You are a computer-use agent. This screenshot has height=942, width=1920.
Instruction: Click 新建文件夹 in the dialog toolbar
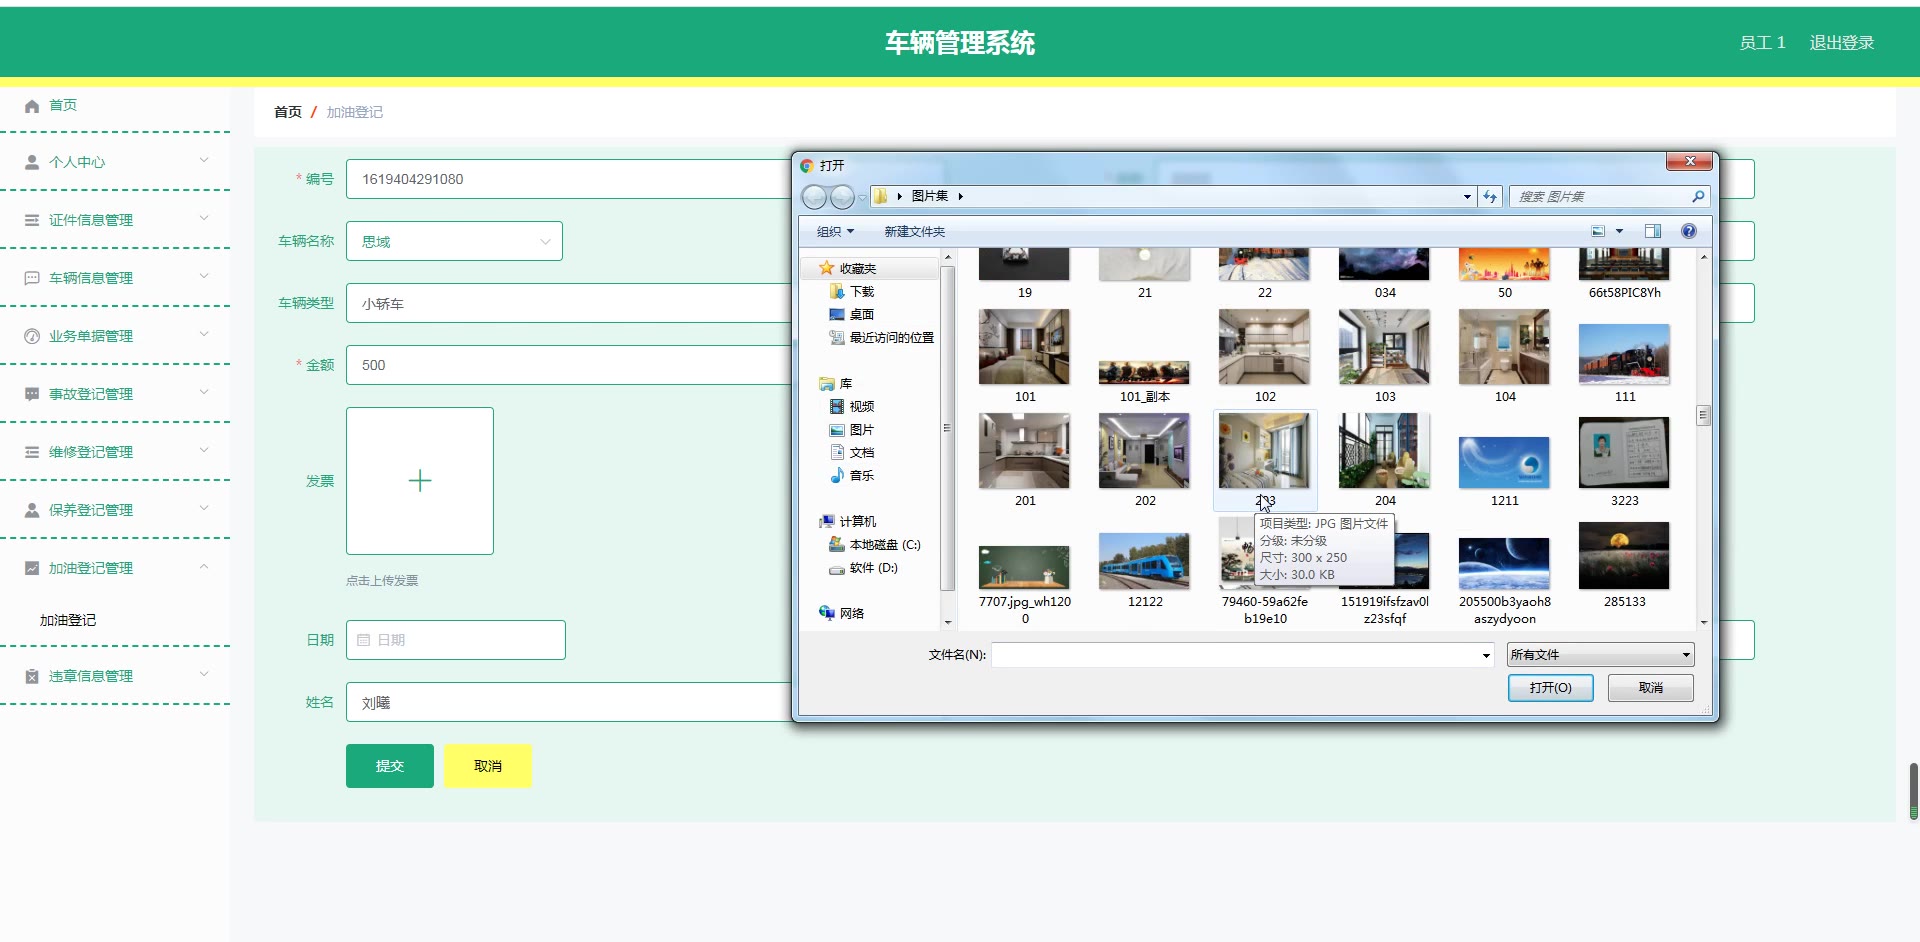[x=914, y=232]
